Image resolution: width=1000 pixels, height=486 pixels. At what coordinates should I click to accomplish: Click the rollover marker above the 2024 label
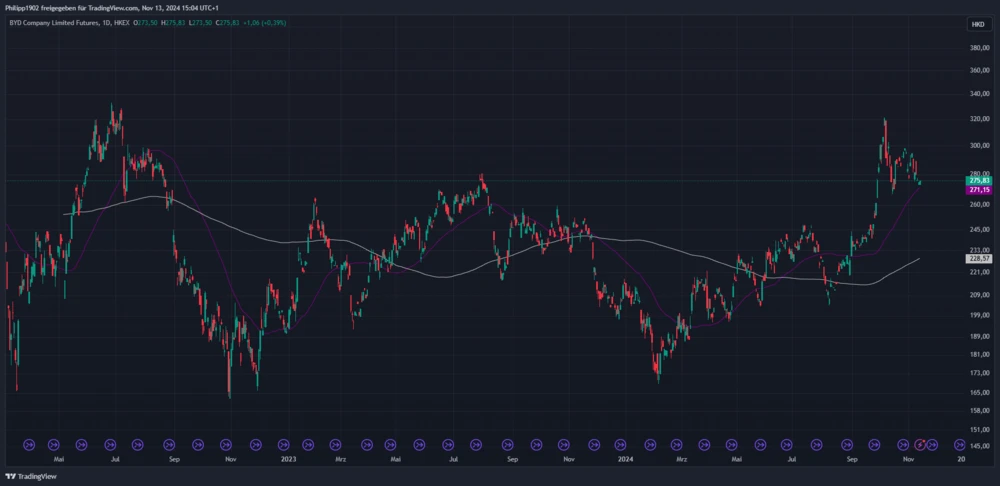coord(622,443)
